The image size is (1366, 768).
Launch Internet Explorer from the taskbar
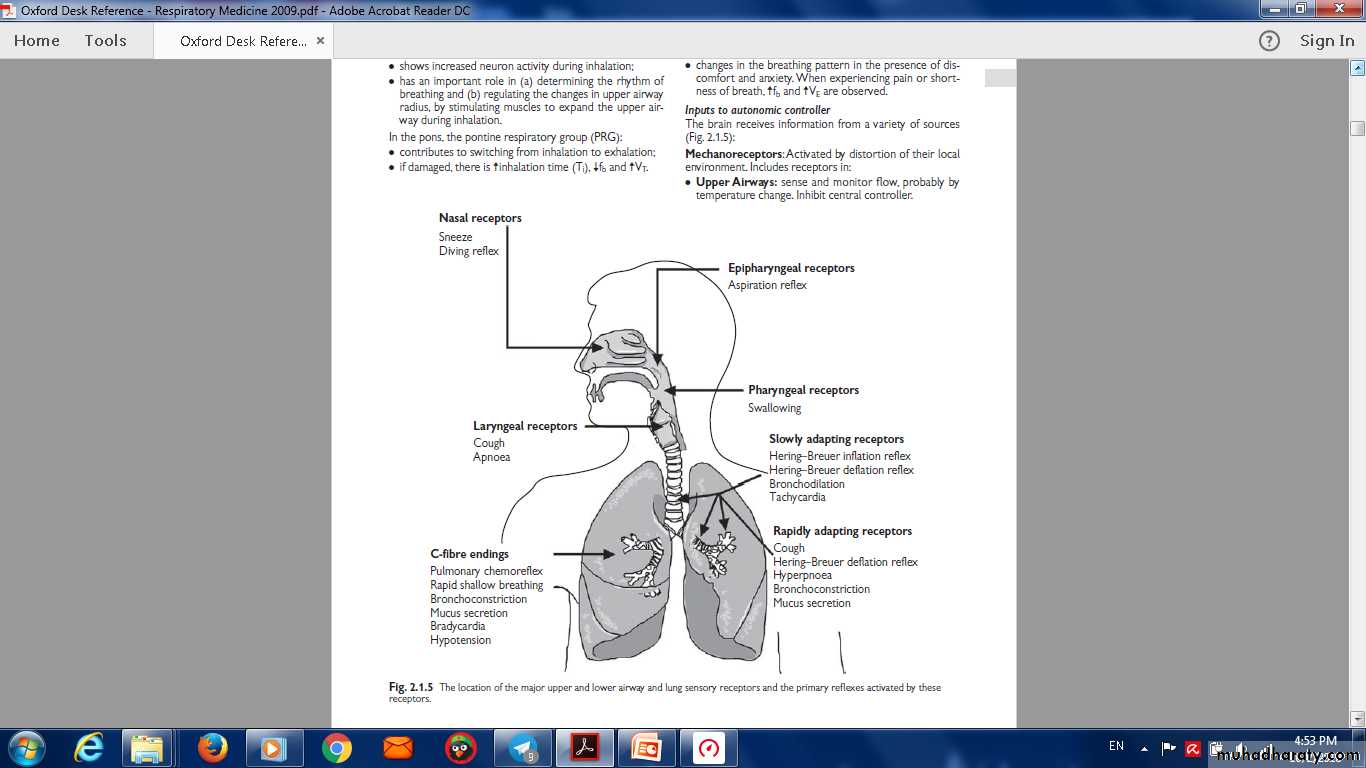tap(89, 748)
